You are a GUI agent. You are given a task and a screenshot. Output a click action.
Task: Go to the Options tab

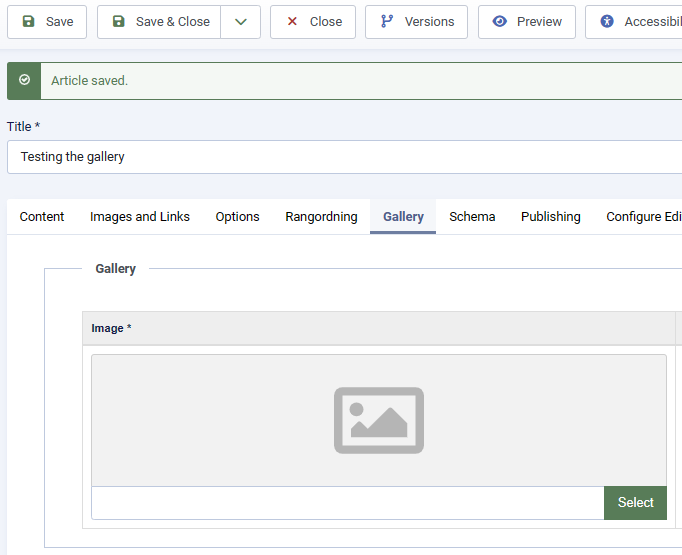point(237,217)
